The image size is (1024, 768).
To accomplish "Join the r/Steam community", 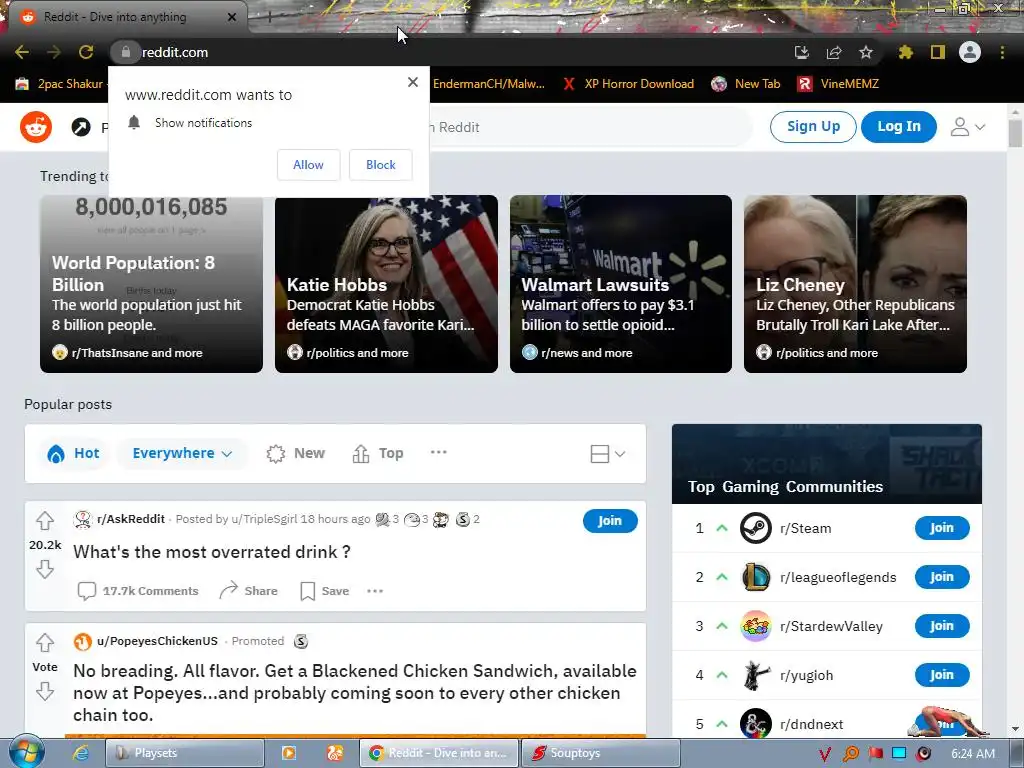I will coord(942,528).
